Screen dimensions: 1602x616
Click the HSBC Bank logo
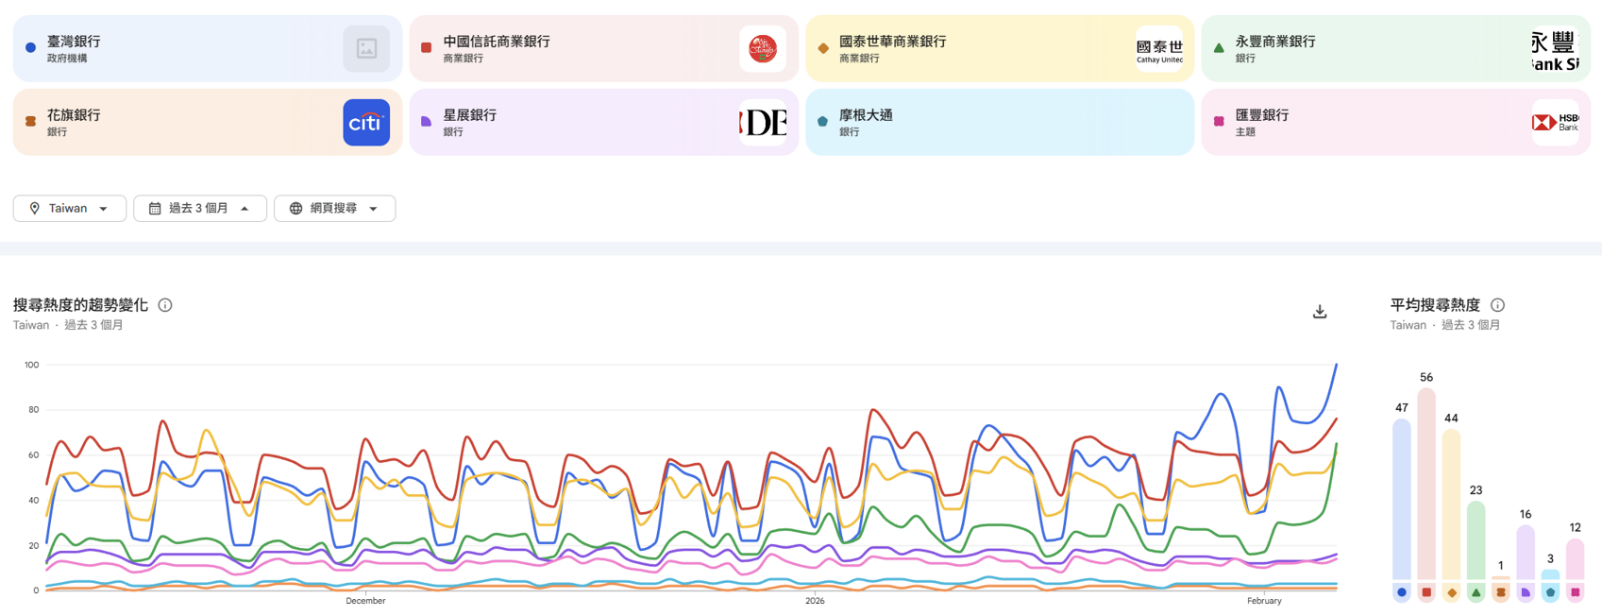click(x=1555, y=122)
